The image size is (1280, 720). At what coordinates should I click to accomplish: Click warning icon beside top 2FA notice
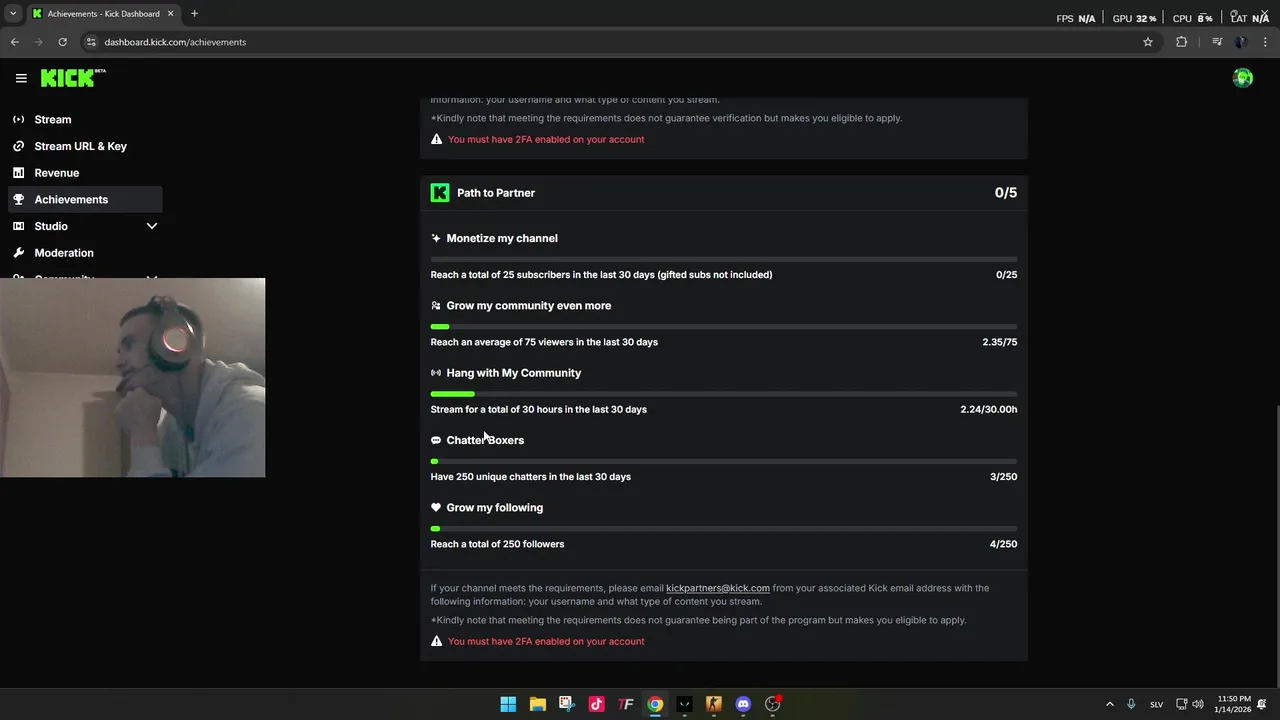(436, 139)
